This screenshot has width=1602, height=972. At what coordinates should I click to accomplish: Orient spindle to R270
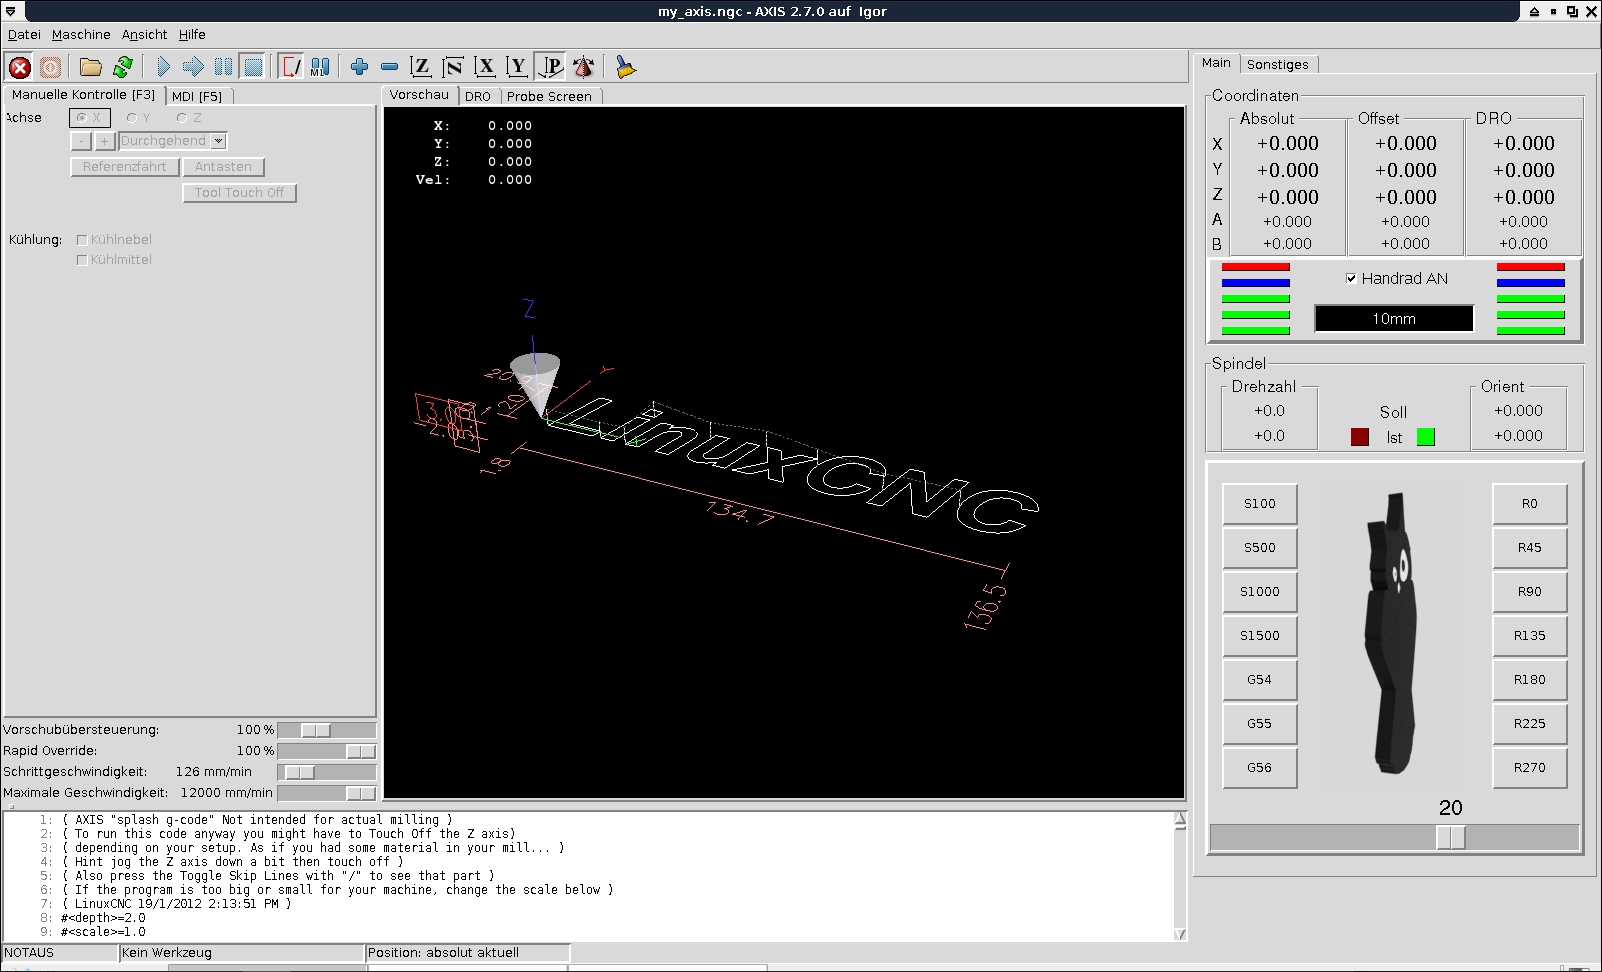pos(1530,768)
